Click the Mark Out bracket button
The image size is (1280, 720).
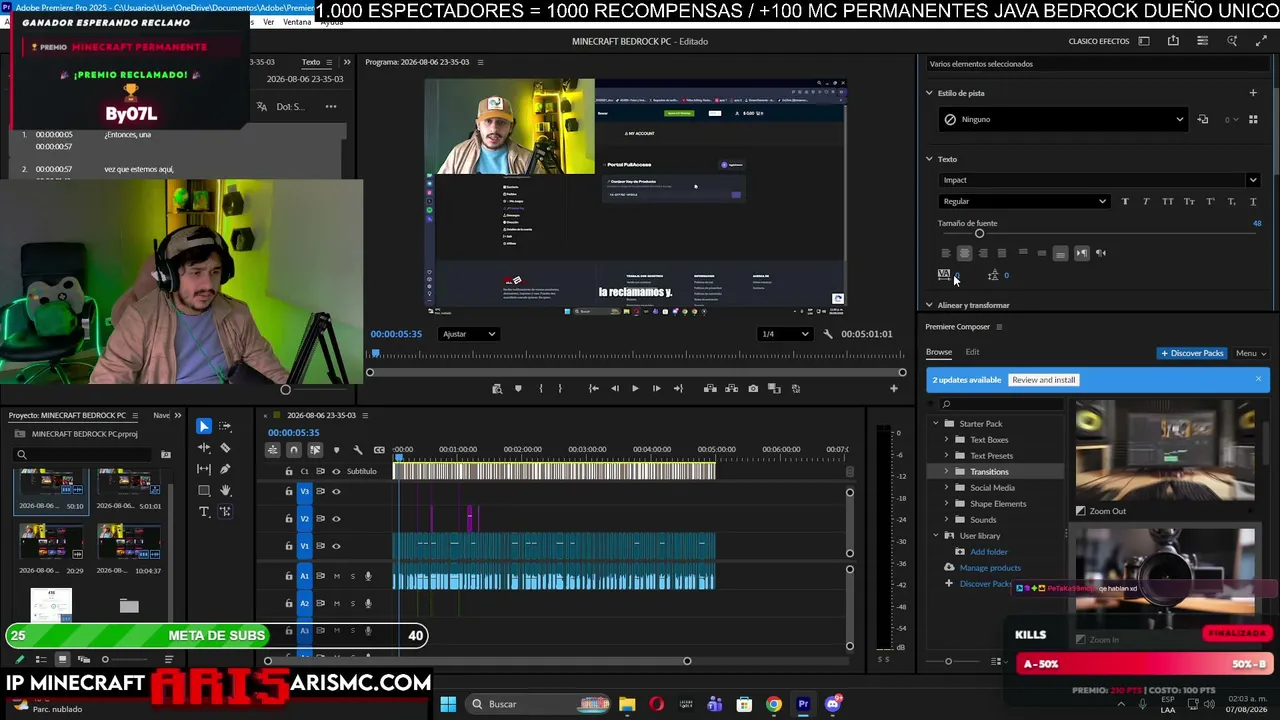560,388
